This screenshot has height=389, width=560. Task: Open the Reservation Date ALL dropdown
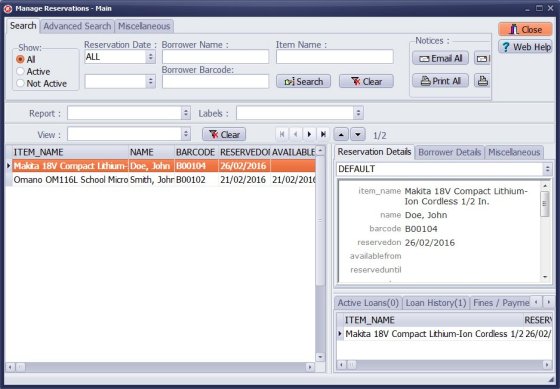coord(151,57)
